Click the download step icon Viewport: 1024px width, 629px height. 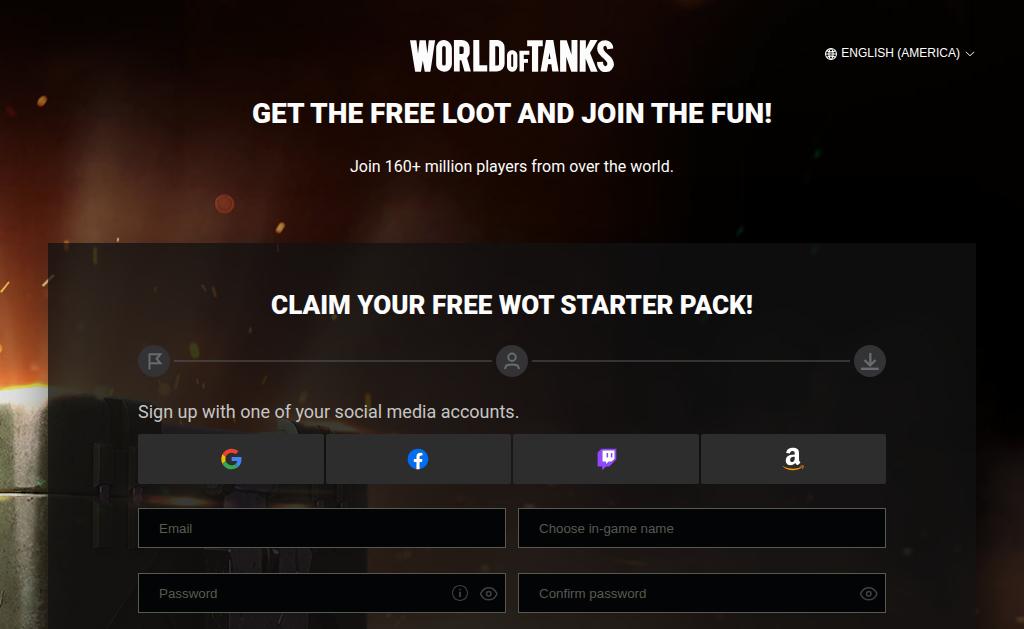870,361
